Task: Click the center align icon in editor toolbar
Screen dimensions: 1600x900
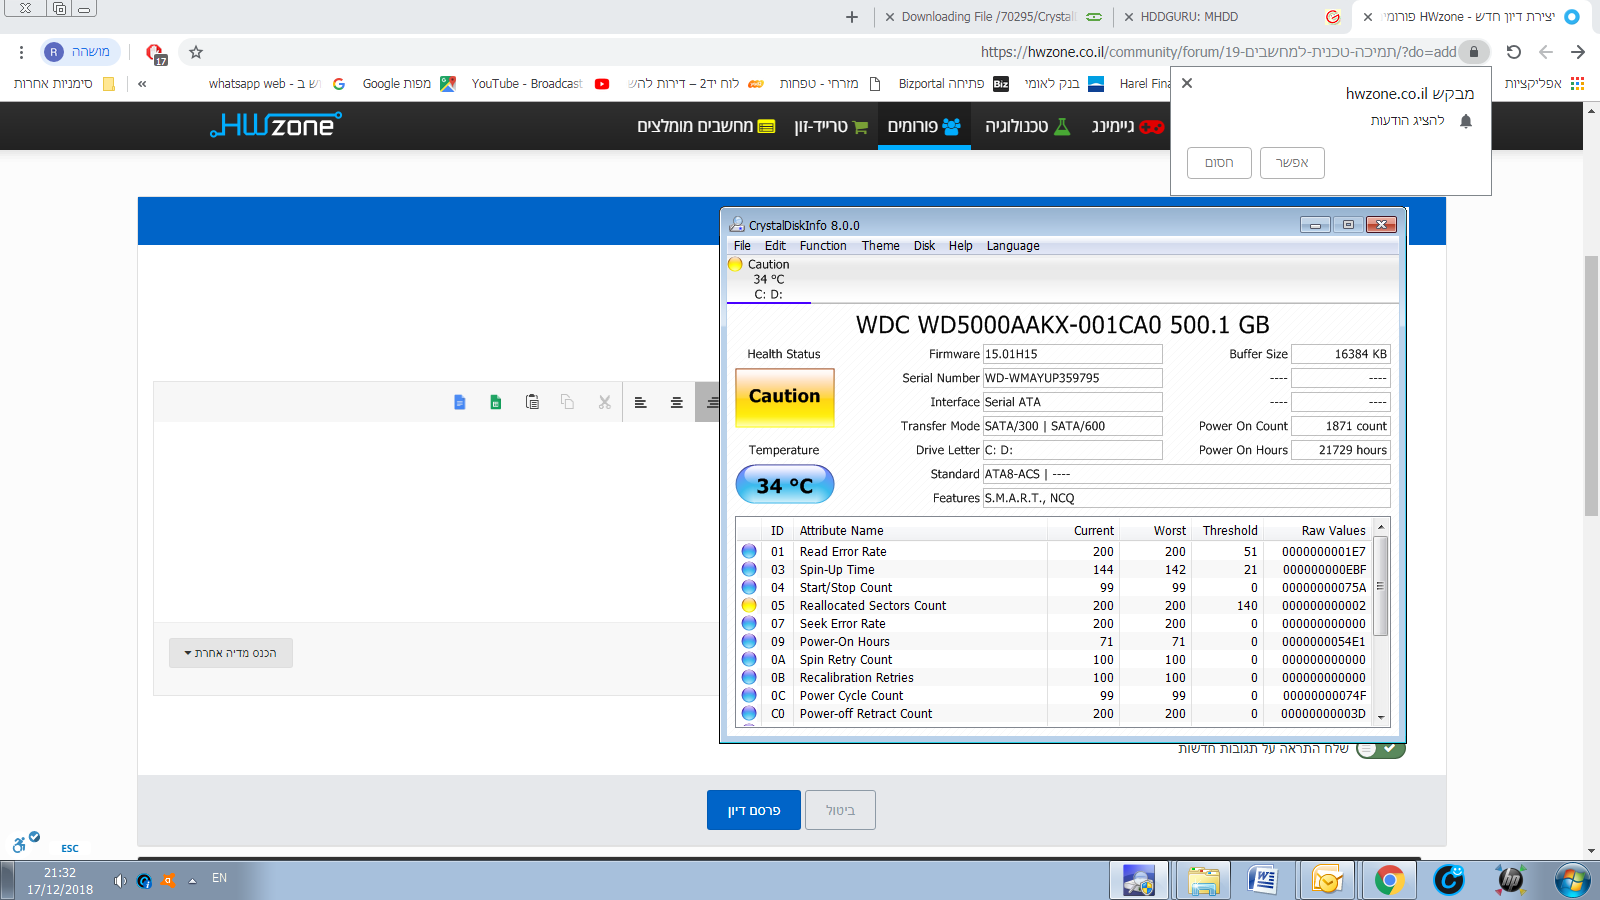Action: coord(677,402)
